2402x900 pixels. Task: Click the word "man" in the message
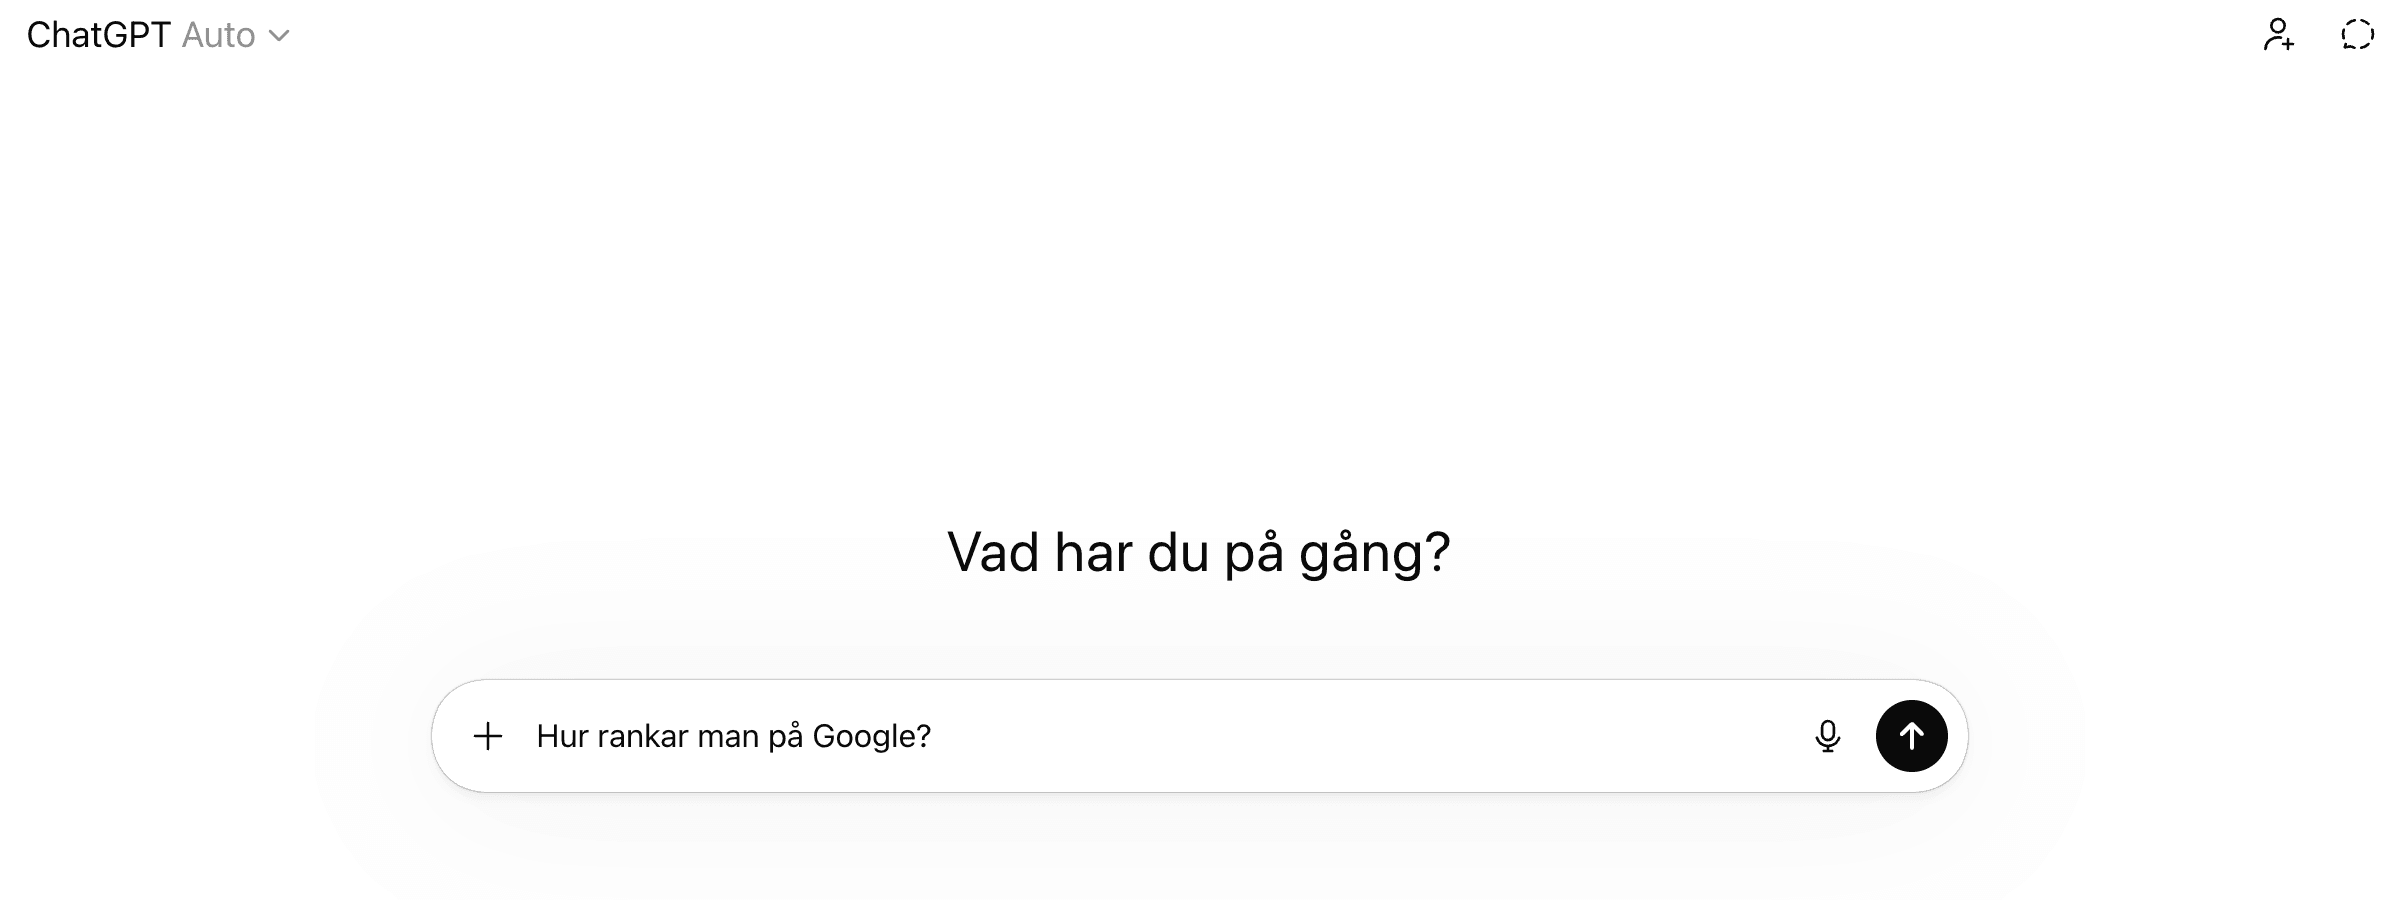[728, 736]
